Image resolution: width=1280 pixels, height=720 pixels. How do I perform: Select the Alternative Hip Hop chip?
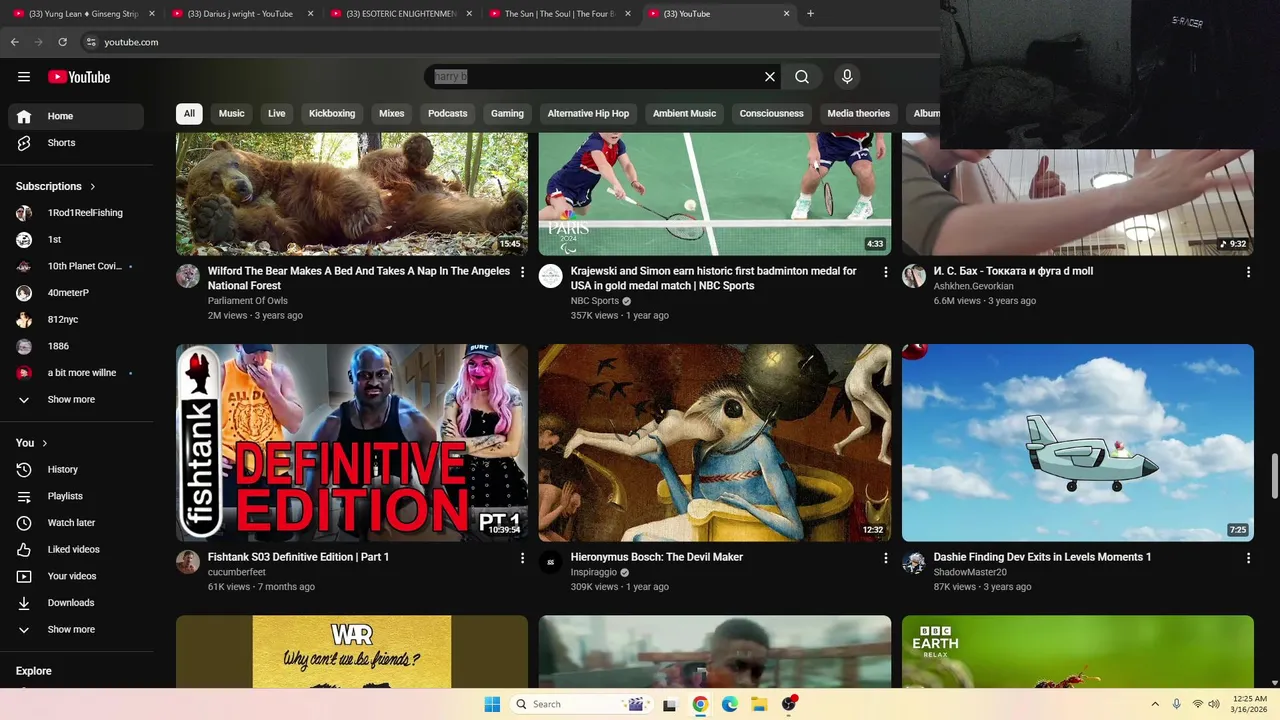coord(588,114)
